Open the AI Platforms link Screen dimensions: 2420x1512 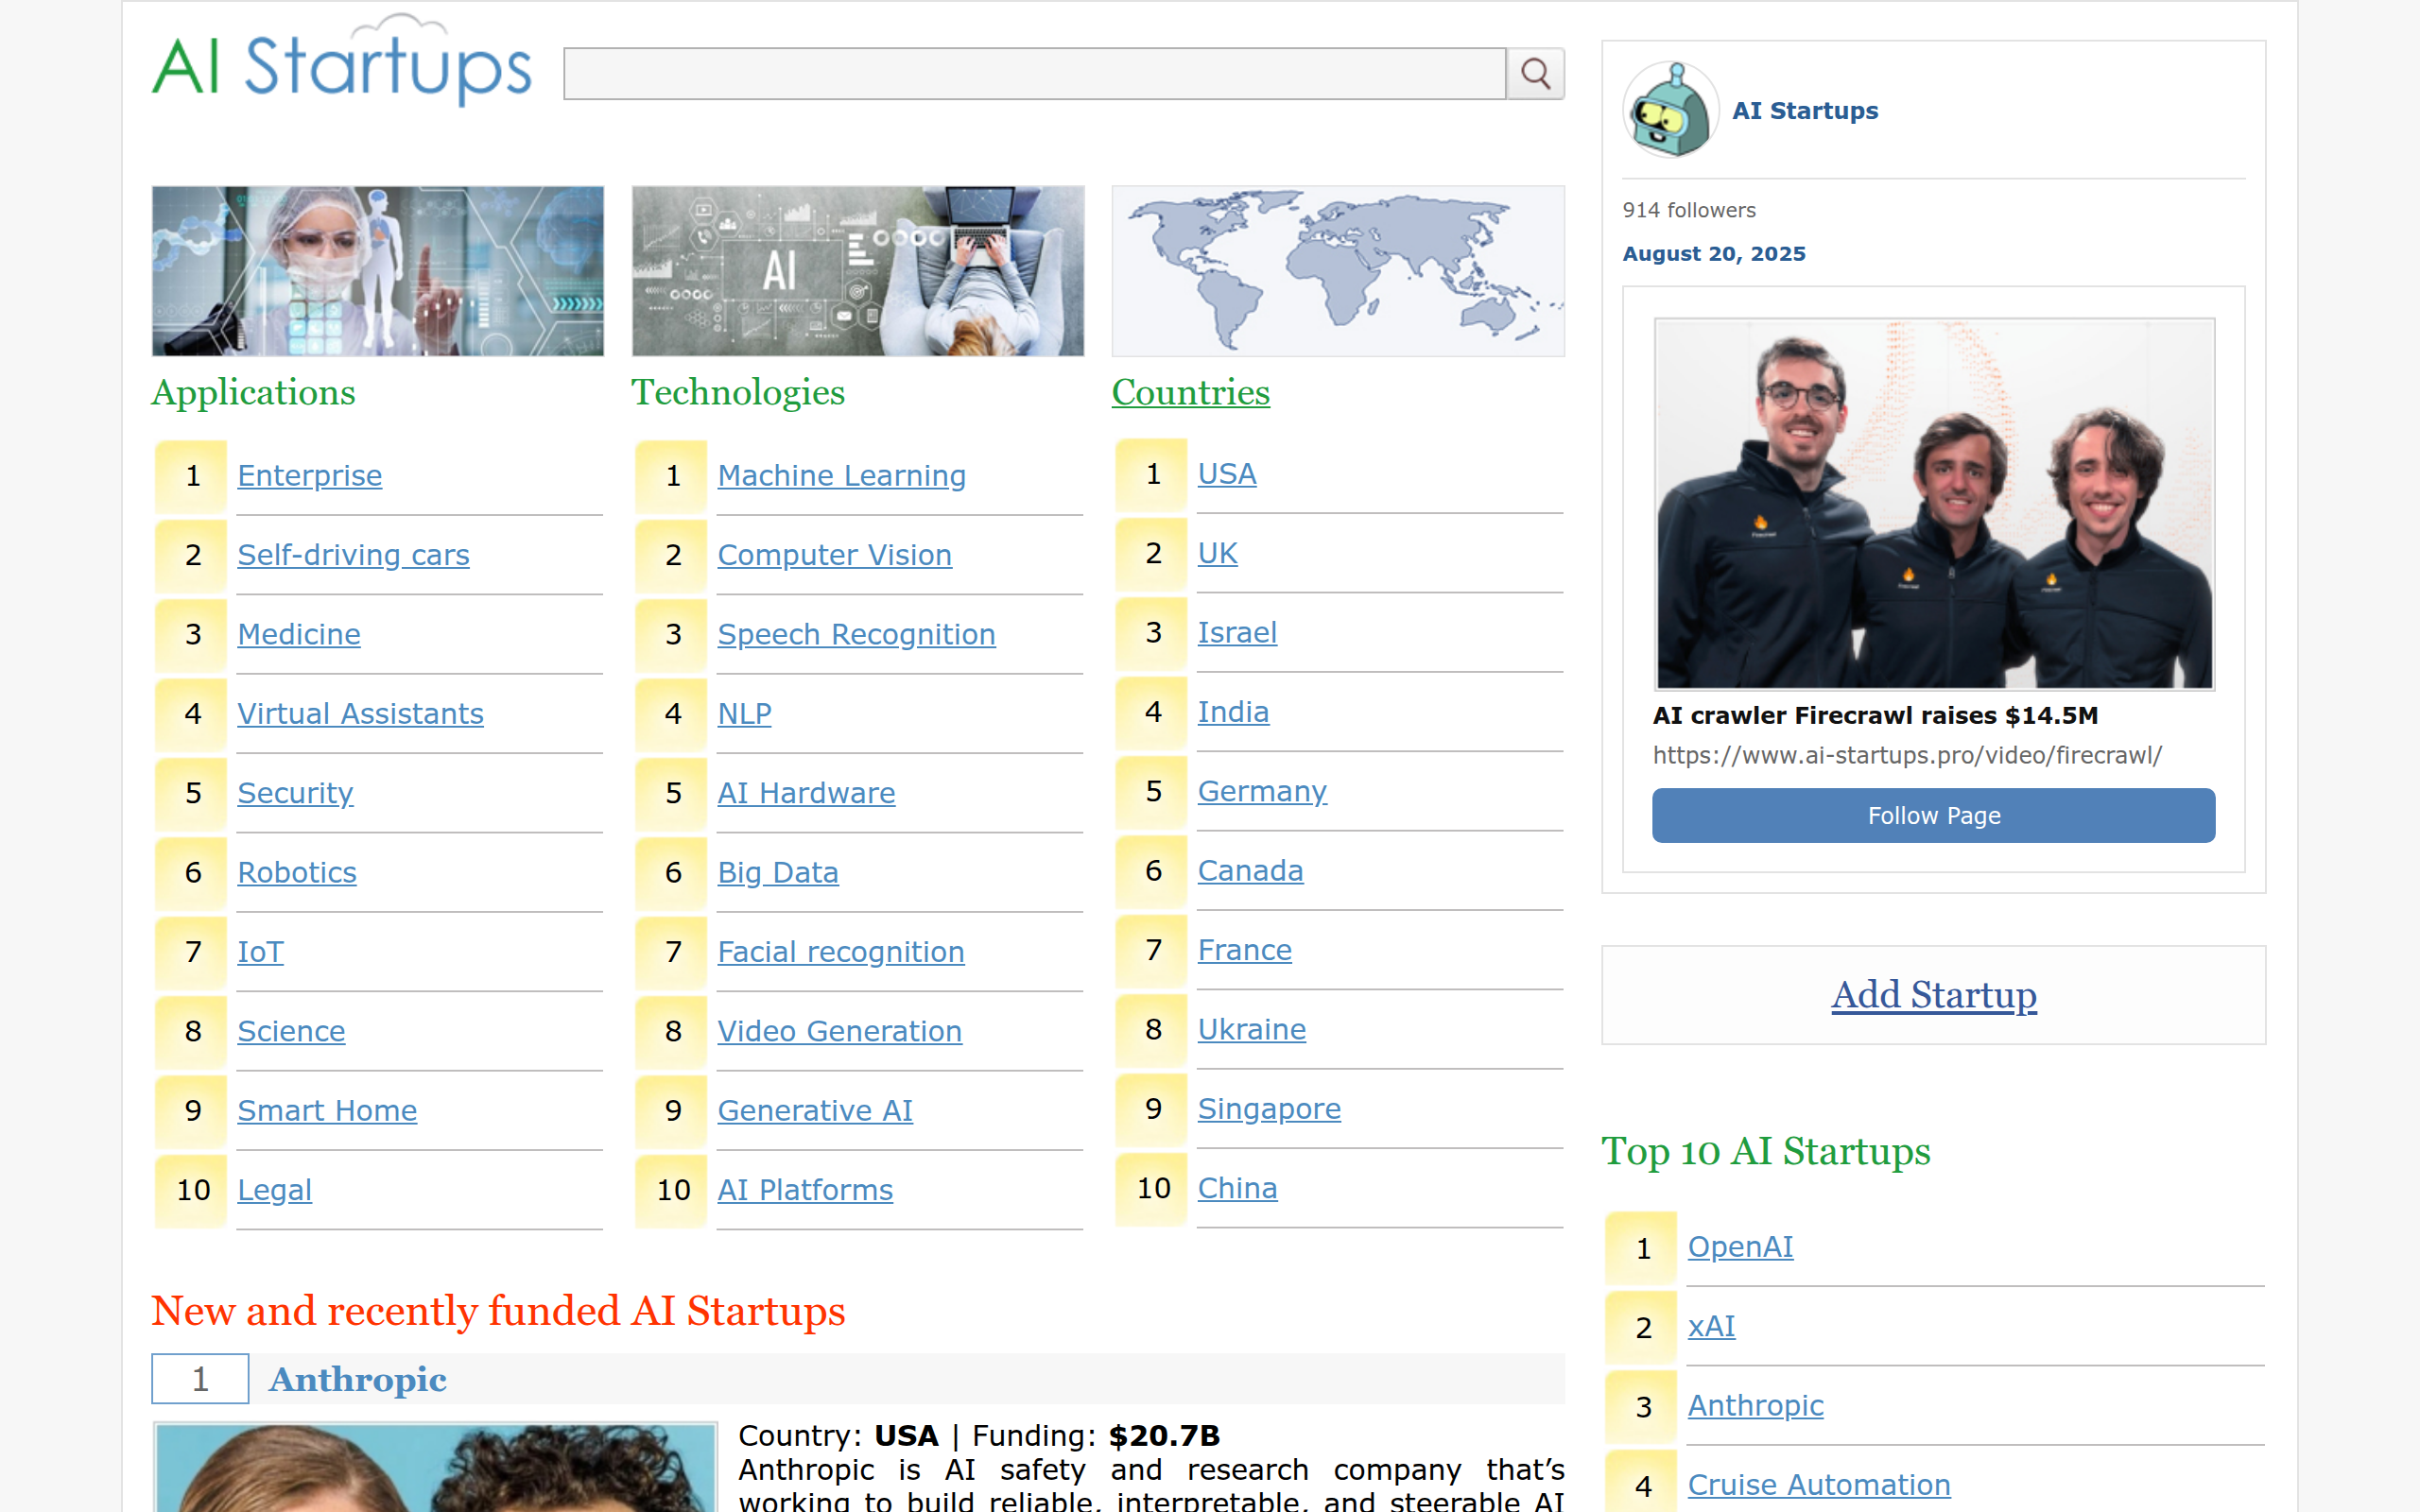coord(805,1190)
